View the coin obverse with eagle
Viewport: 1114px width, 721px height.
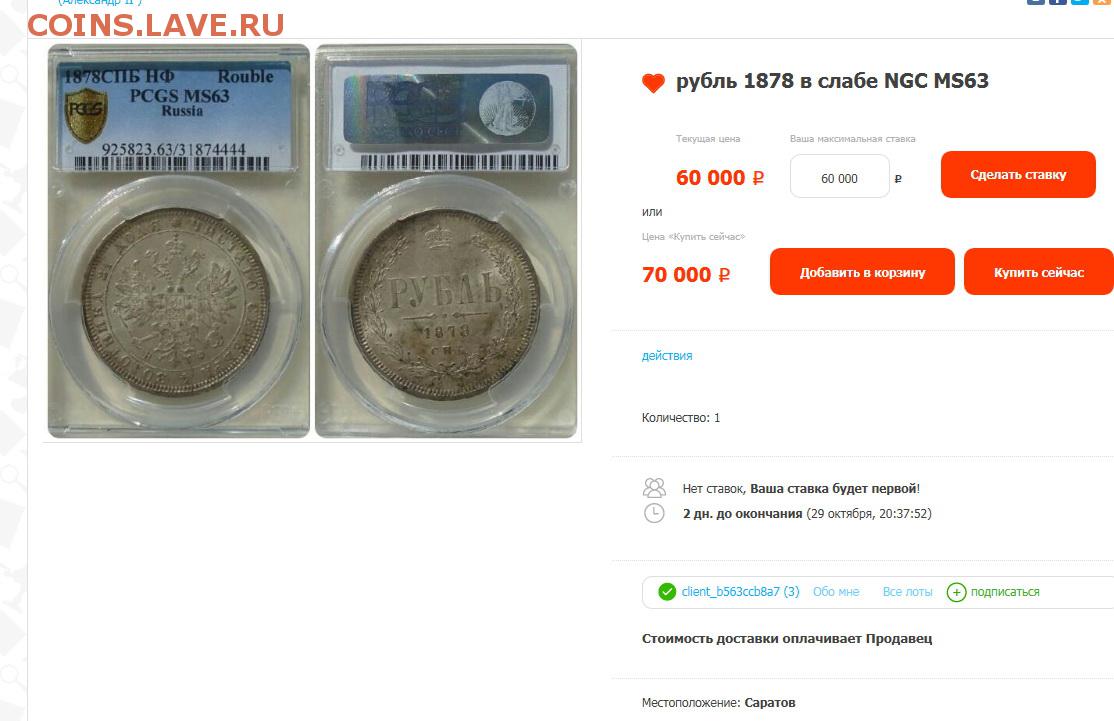(x=175, y=302)
